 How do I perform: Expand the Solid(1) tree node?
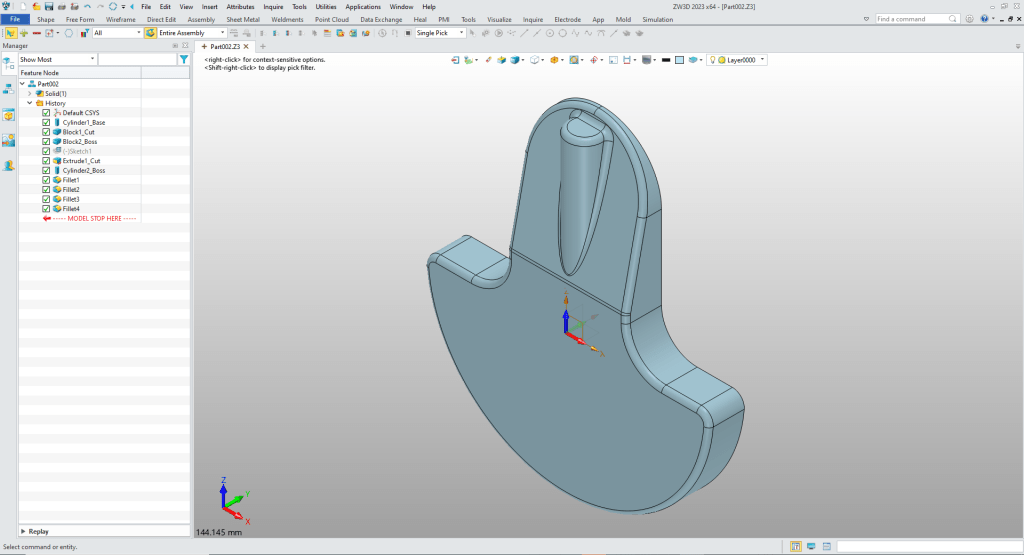[x=30, y=93]
